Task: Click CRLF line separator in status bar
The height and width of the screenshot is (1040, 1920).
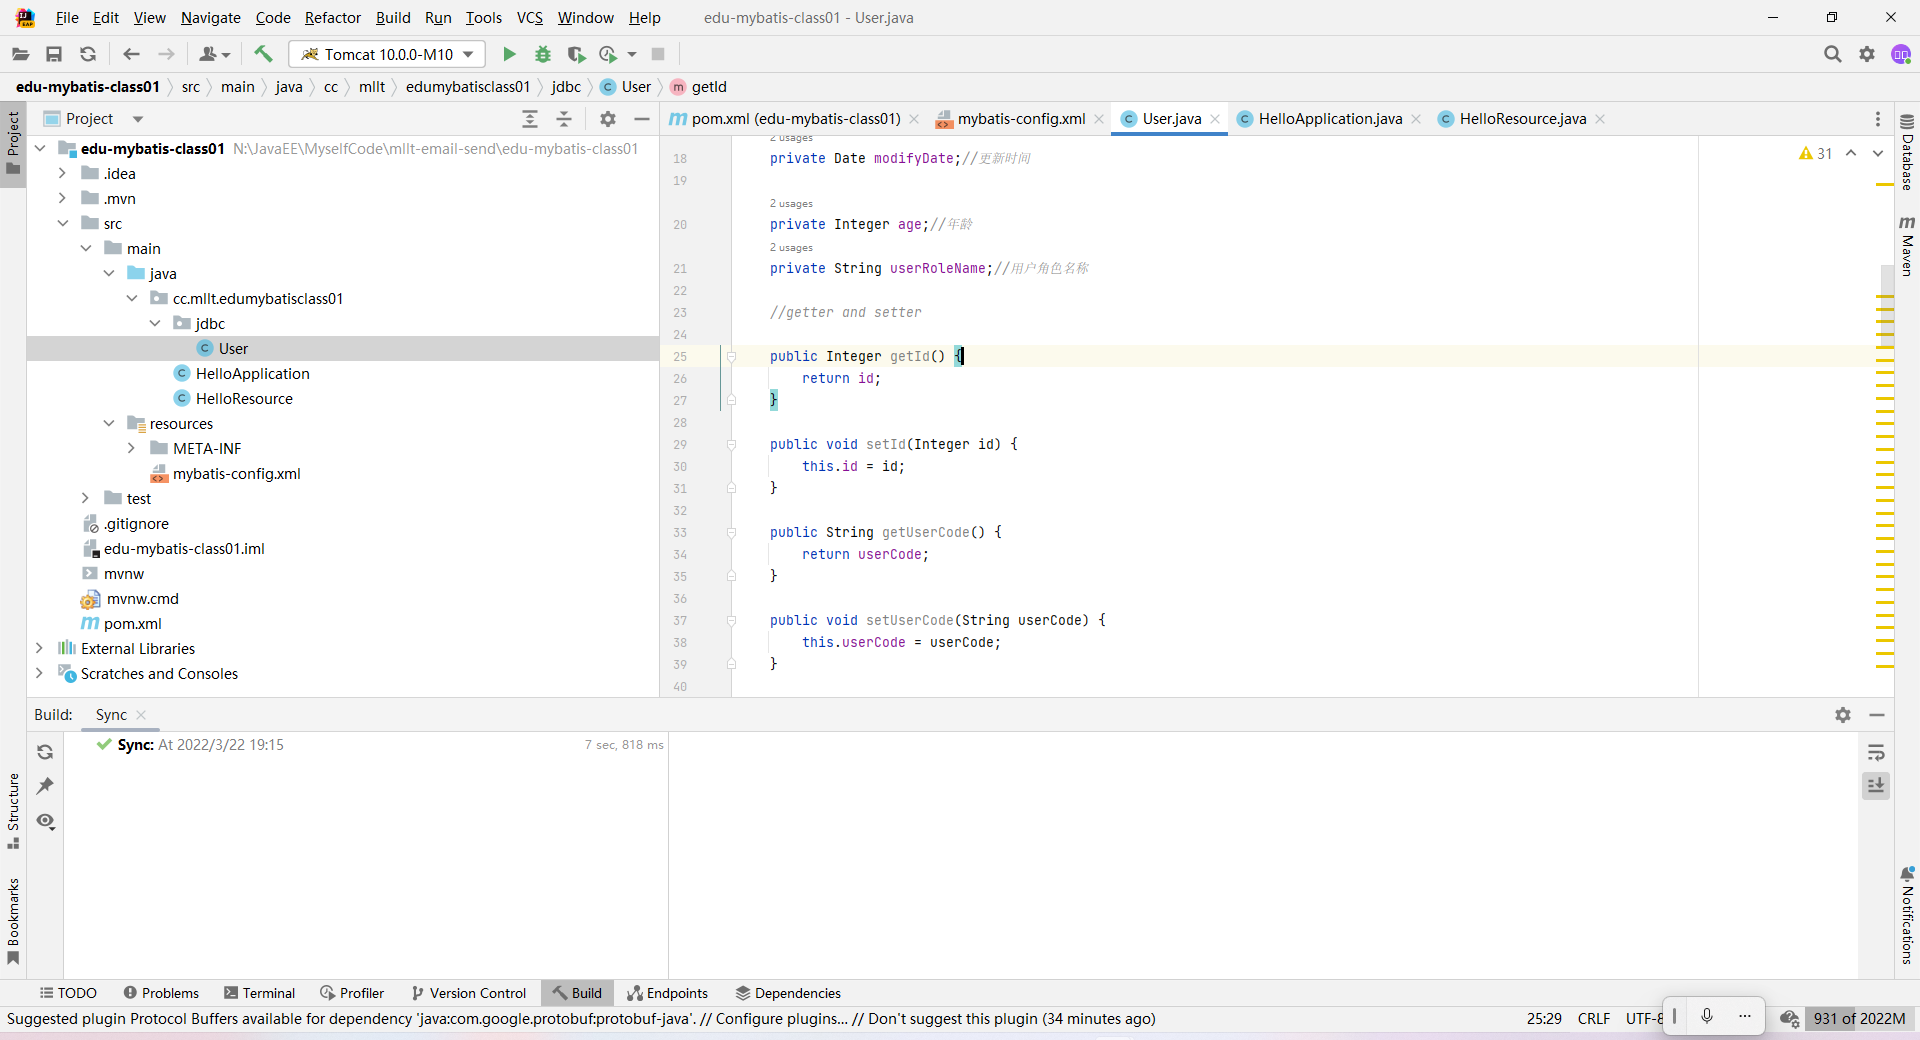Action: click(1594, 1019)
